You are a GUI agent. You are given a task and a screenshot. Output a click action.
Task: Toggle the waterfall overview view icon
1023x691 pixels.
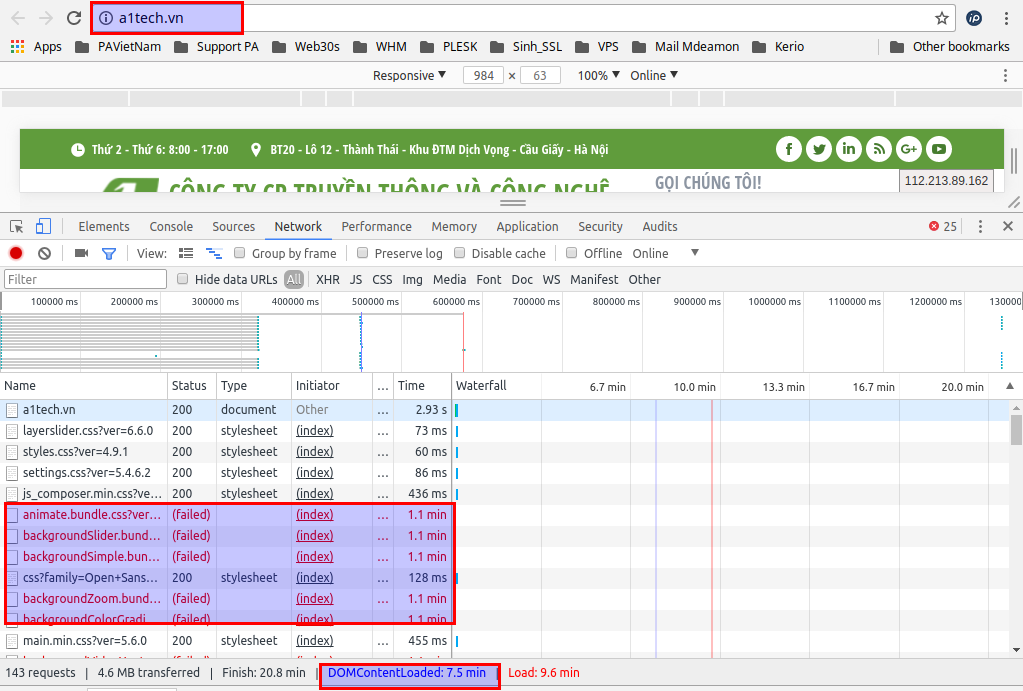(214, 253)
